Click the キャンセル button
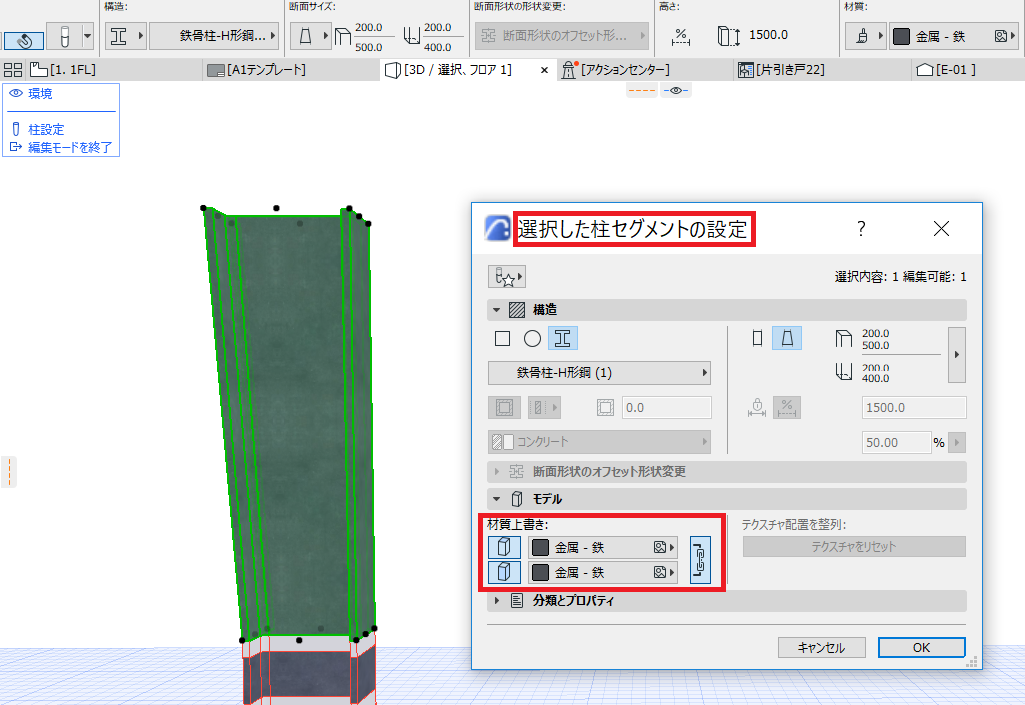 coord(821,647)
